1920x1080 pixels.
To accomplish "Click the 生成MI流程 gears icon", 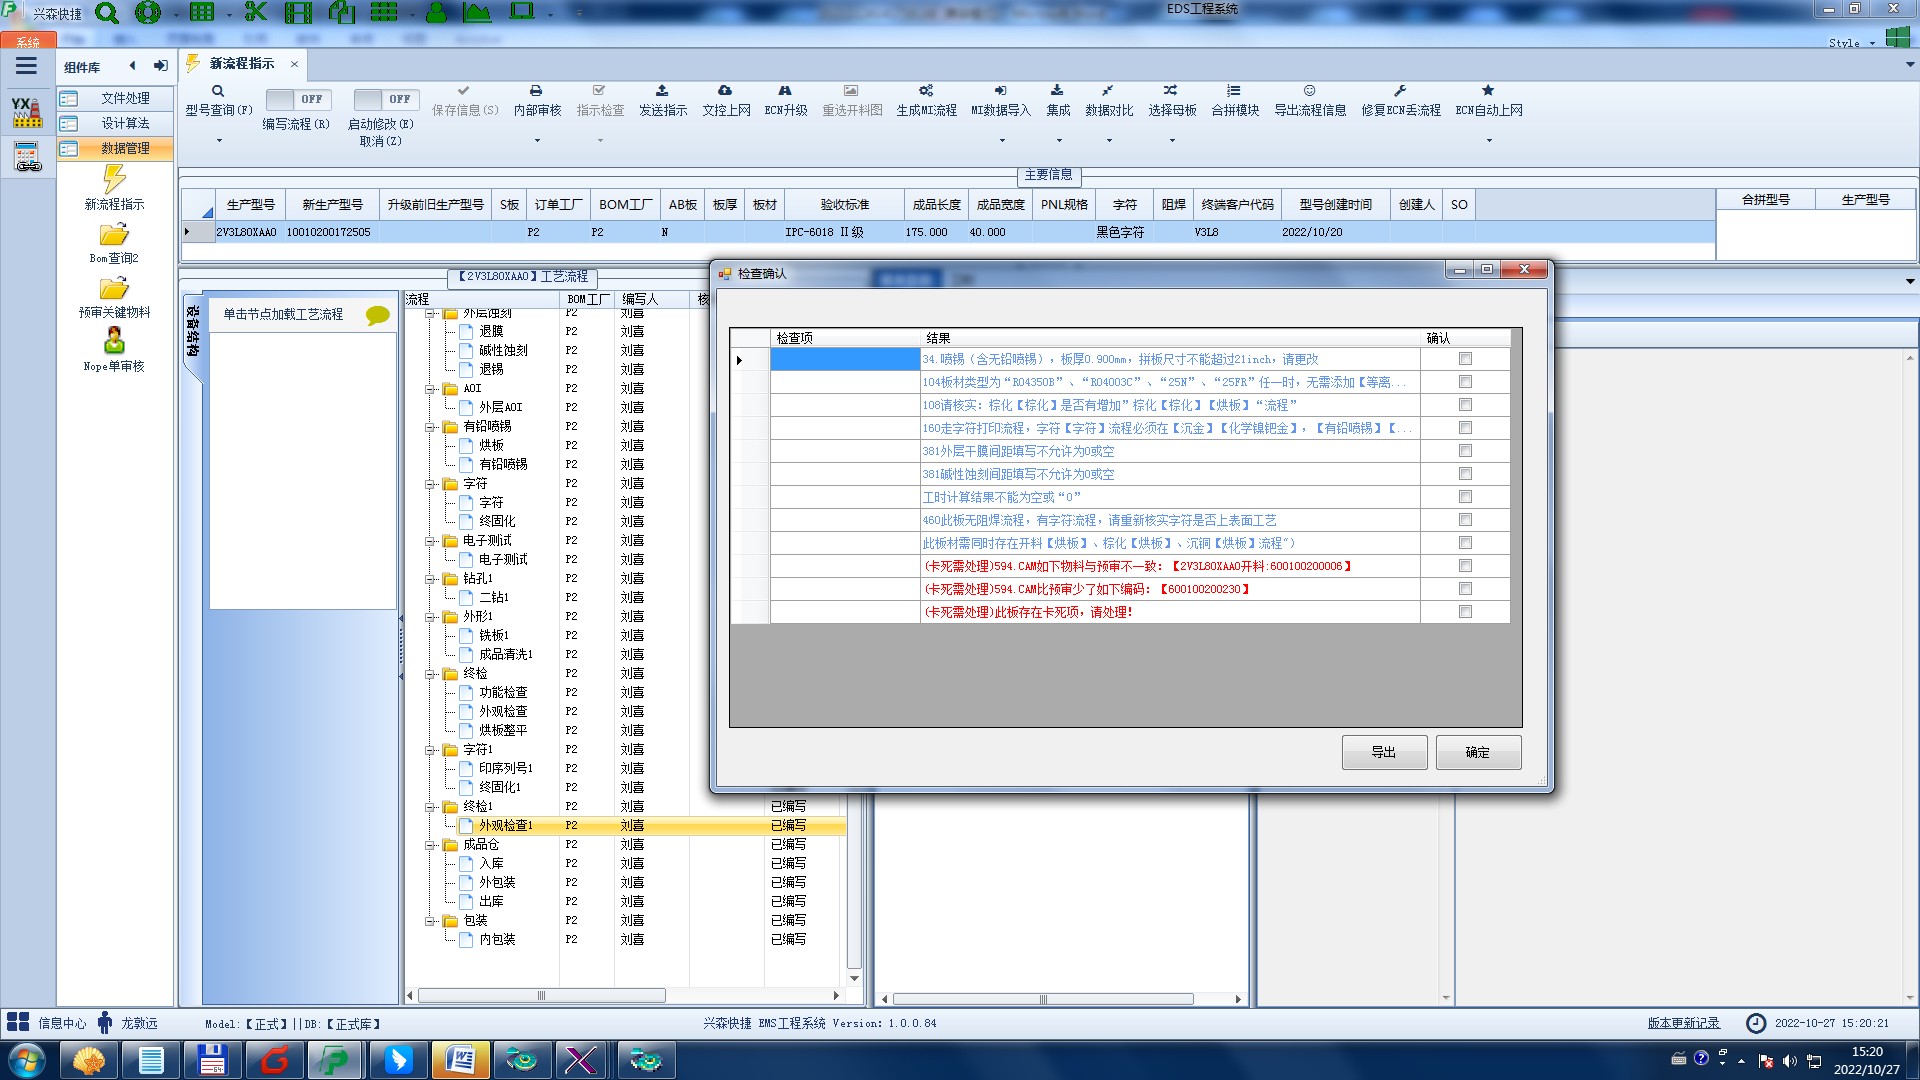I will click(x=926, y=91).
